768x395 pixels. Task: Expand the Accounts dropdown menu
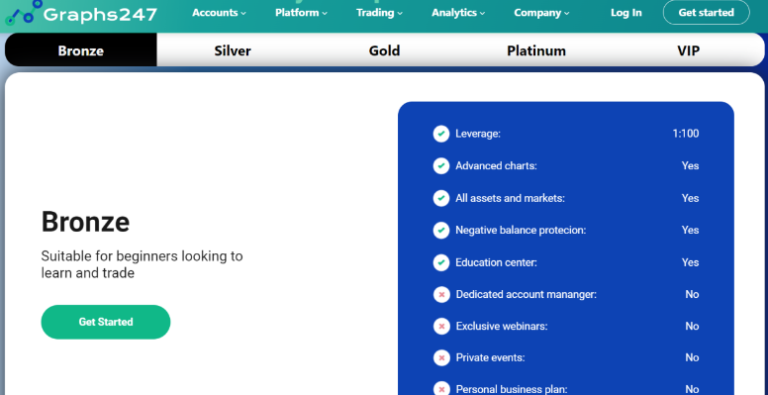219,13
